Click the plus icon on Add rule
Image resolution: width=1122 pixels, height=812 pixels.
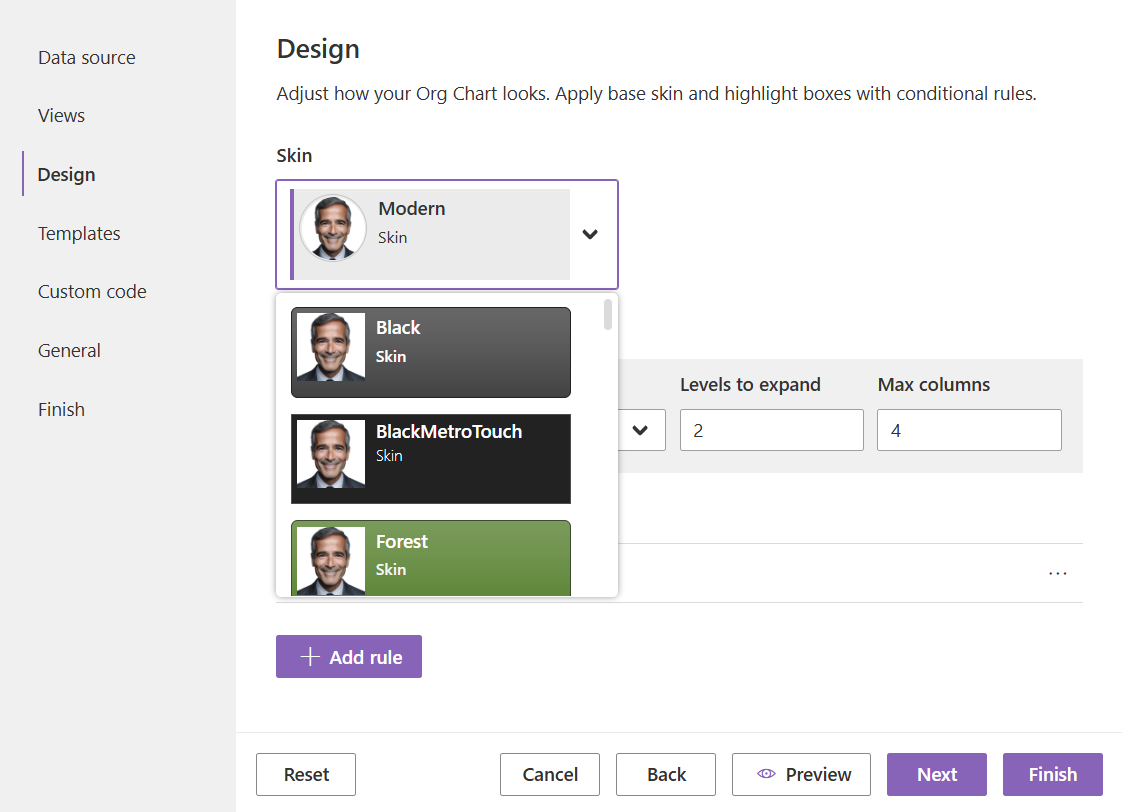310,657
